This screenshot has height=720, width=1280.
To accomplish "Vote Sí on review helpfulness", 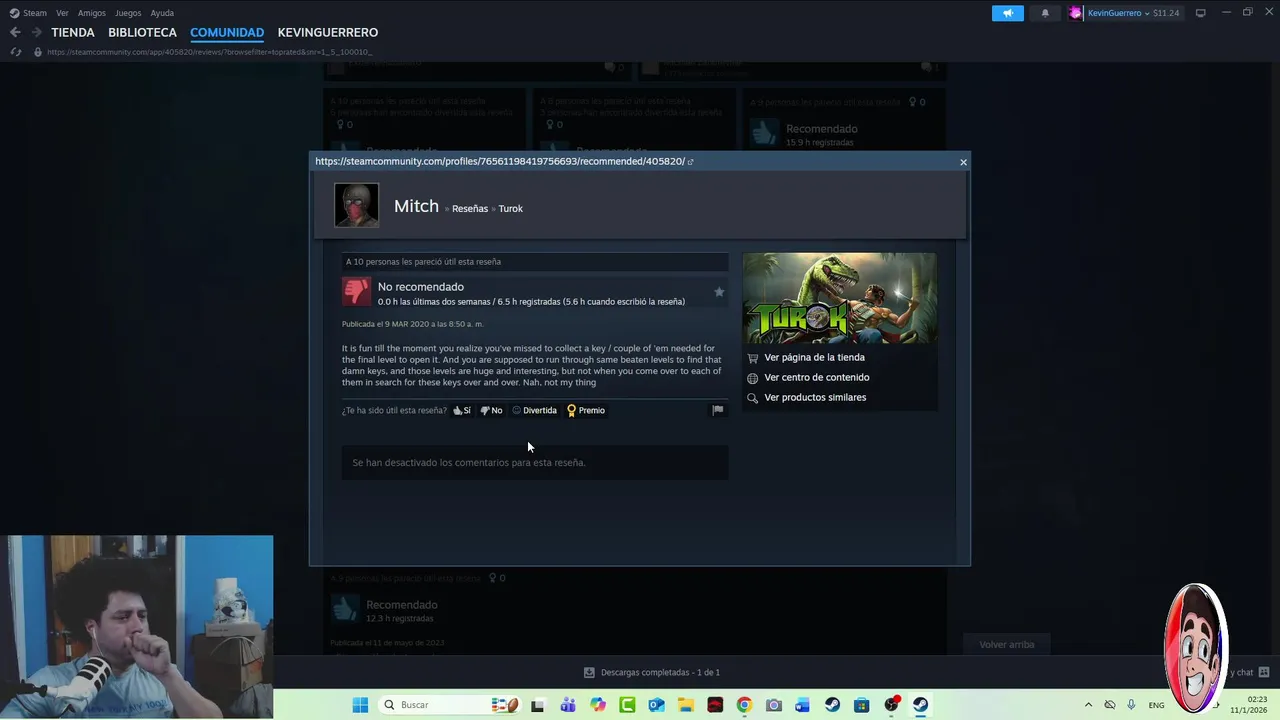I will click(461, 410).
